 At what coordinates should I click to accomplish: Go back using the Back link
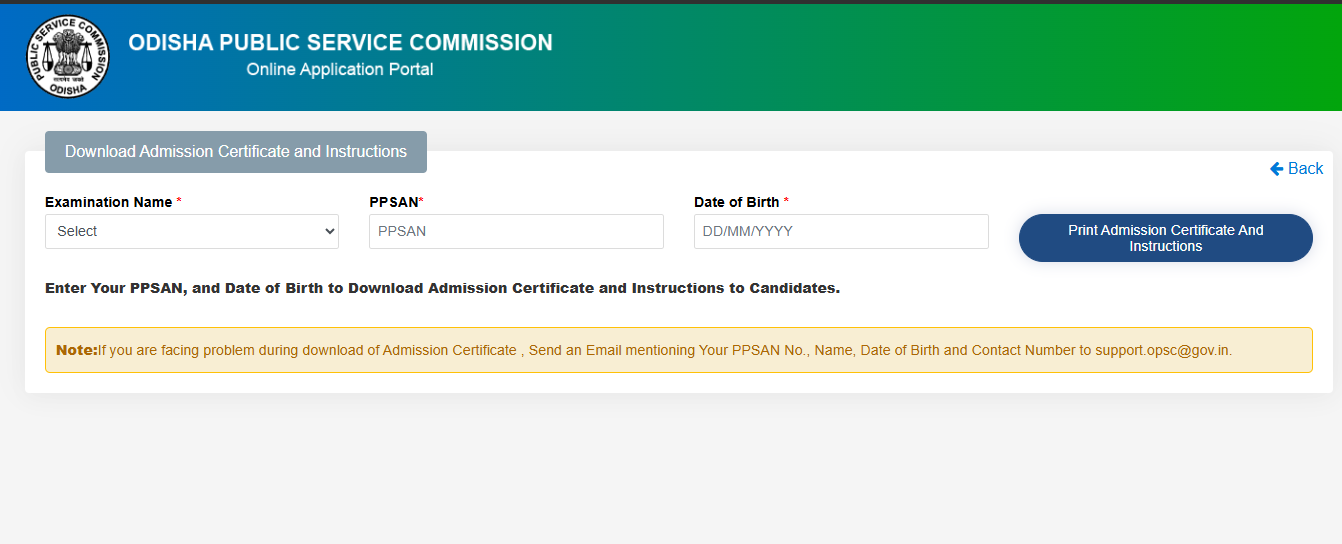click(x=1296, y=169)
